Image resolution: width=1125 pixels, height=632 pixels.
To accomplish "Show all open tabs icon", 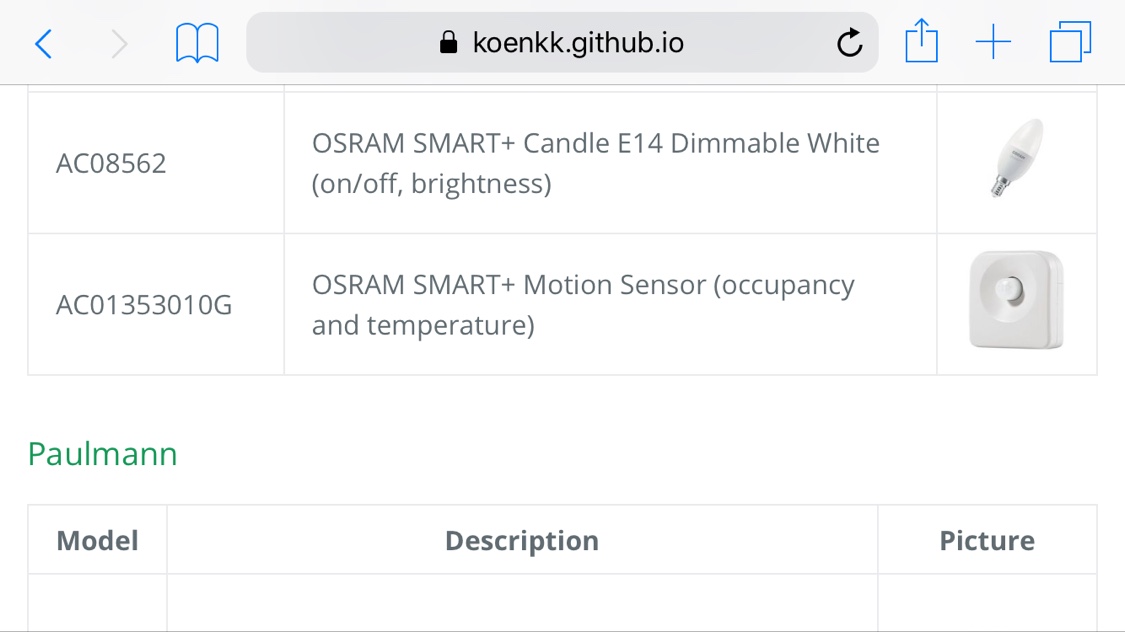I will tap(1070, 42).
